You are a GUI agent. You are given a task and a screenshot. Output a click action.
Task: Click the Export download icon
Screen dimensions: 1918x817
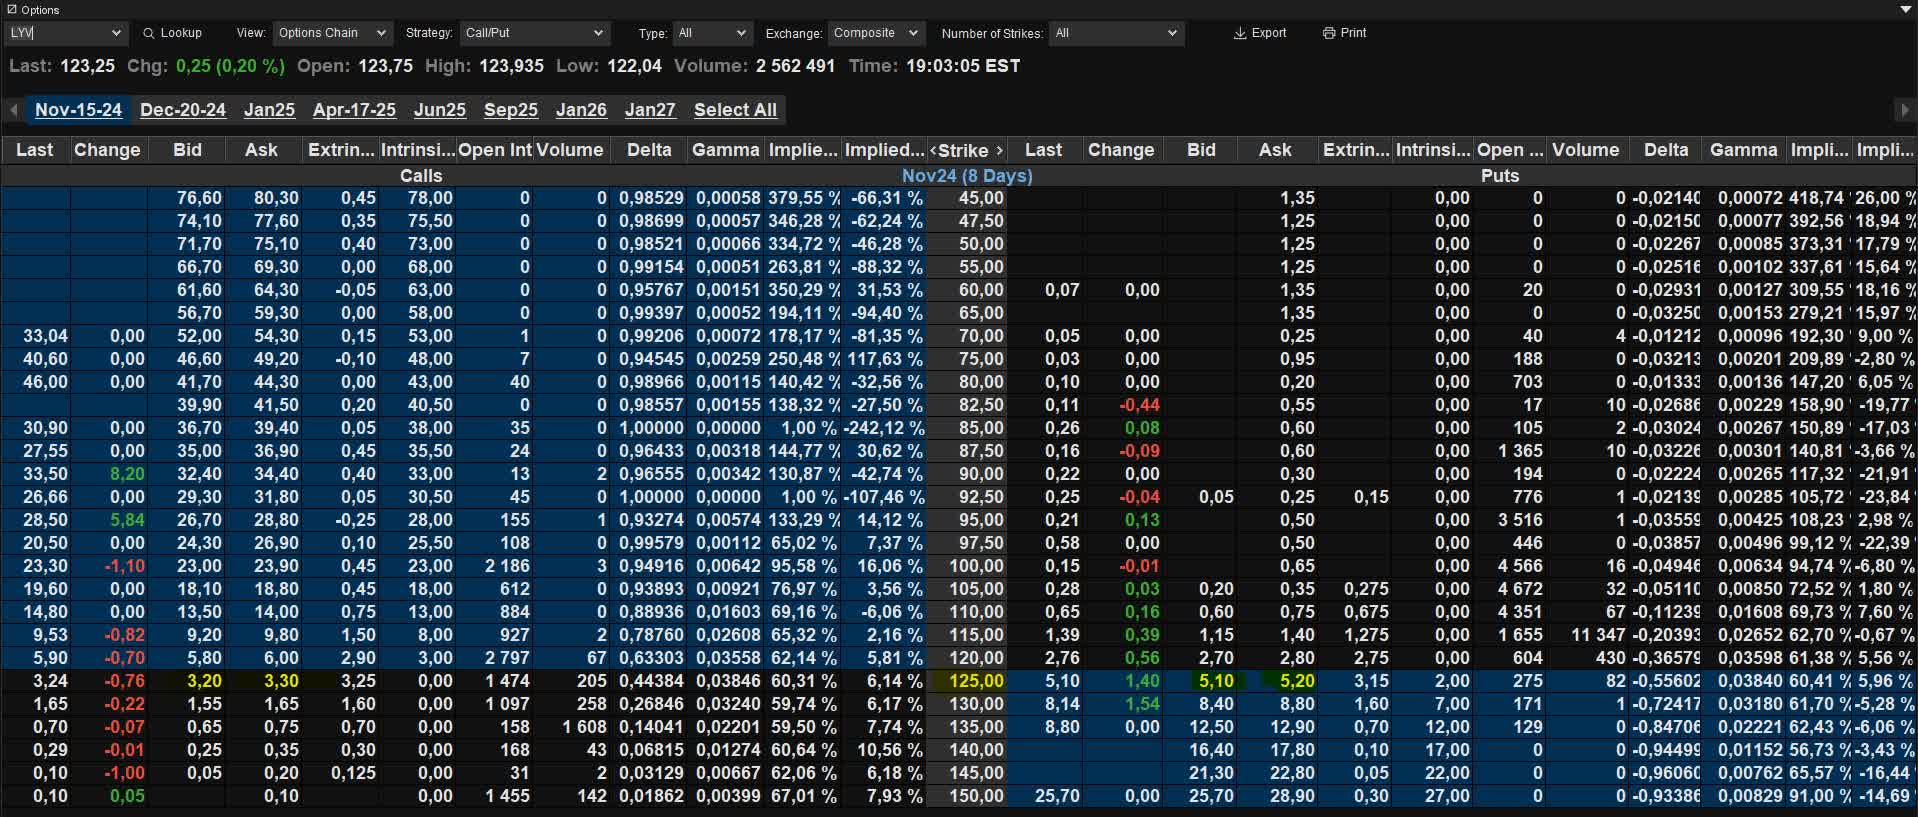[x=1240, y=33]
